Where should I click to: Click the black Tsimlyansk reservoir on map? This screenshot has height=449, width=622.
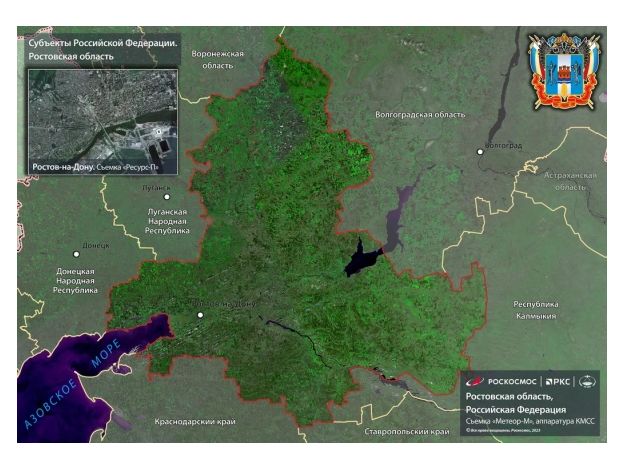[359, 260]
